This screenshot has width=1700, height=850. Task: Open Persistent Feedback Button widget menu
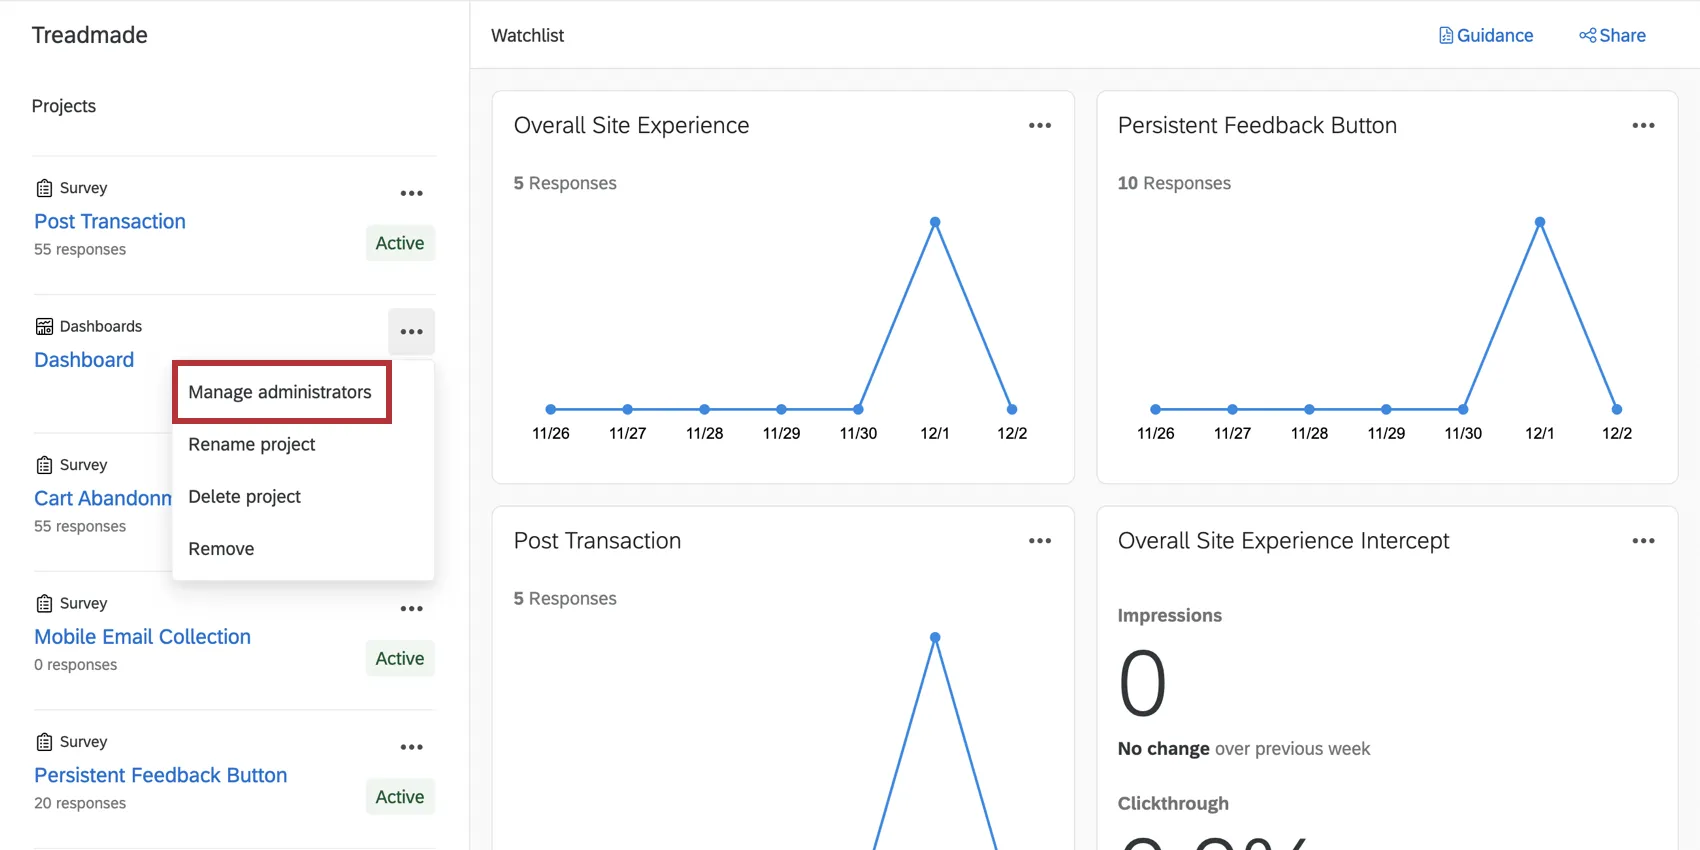coord(1643,126)
